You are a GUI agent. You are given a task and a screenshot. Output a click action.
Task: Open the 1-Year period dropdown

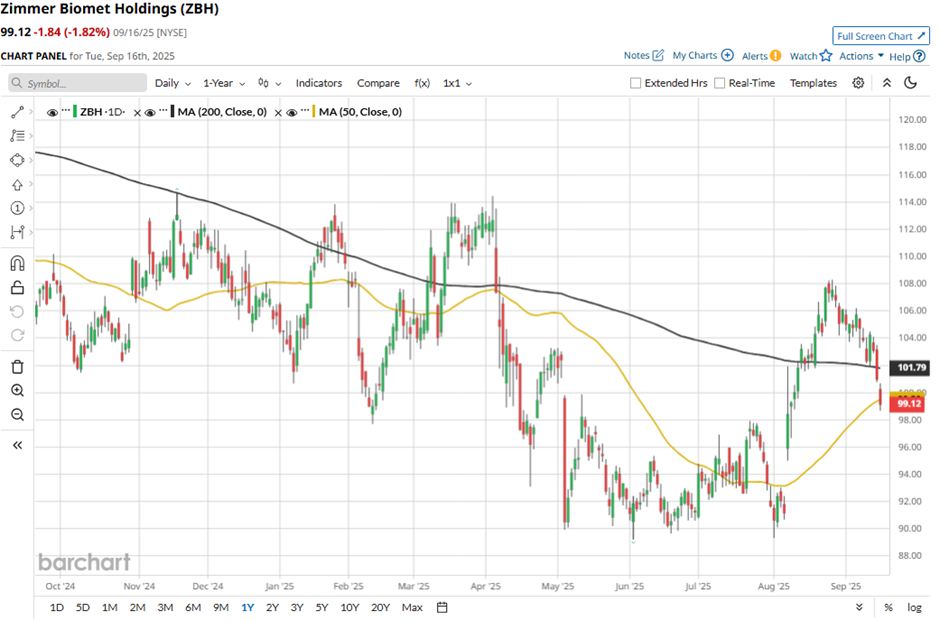(224, 83)
